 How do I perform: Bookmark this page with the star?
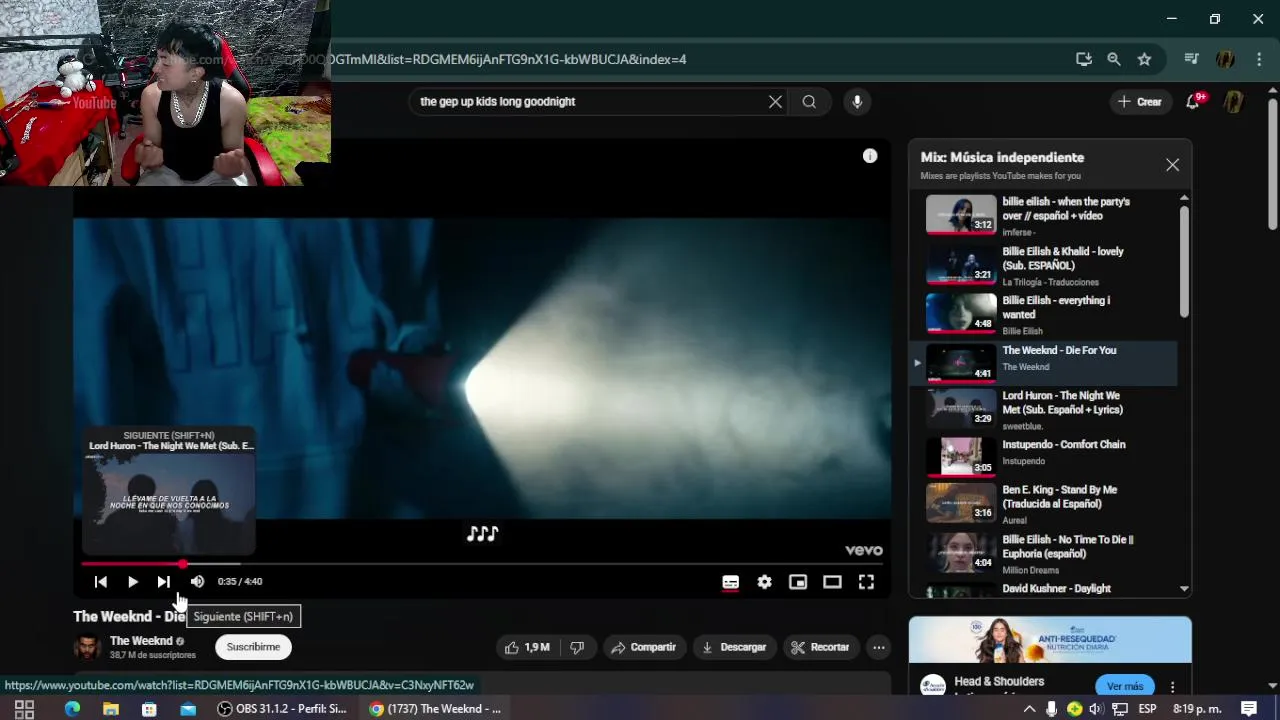pyautogui.click(x=1144, y=59)
